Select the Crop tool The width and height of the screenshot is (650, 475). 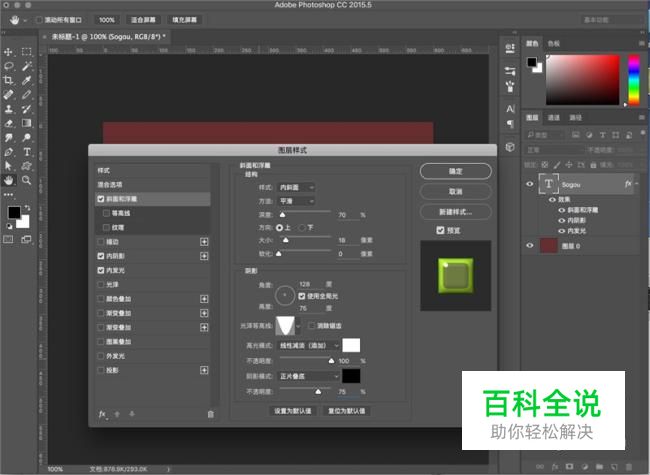point(9,80)
